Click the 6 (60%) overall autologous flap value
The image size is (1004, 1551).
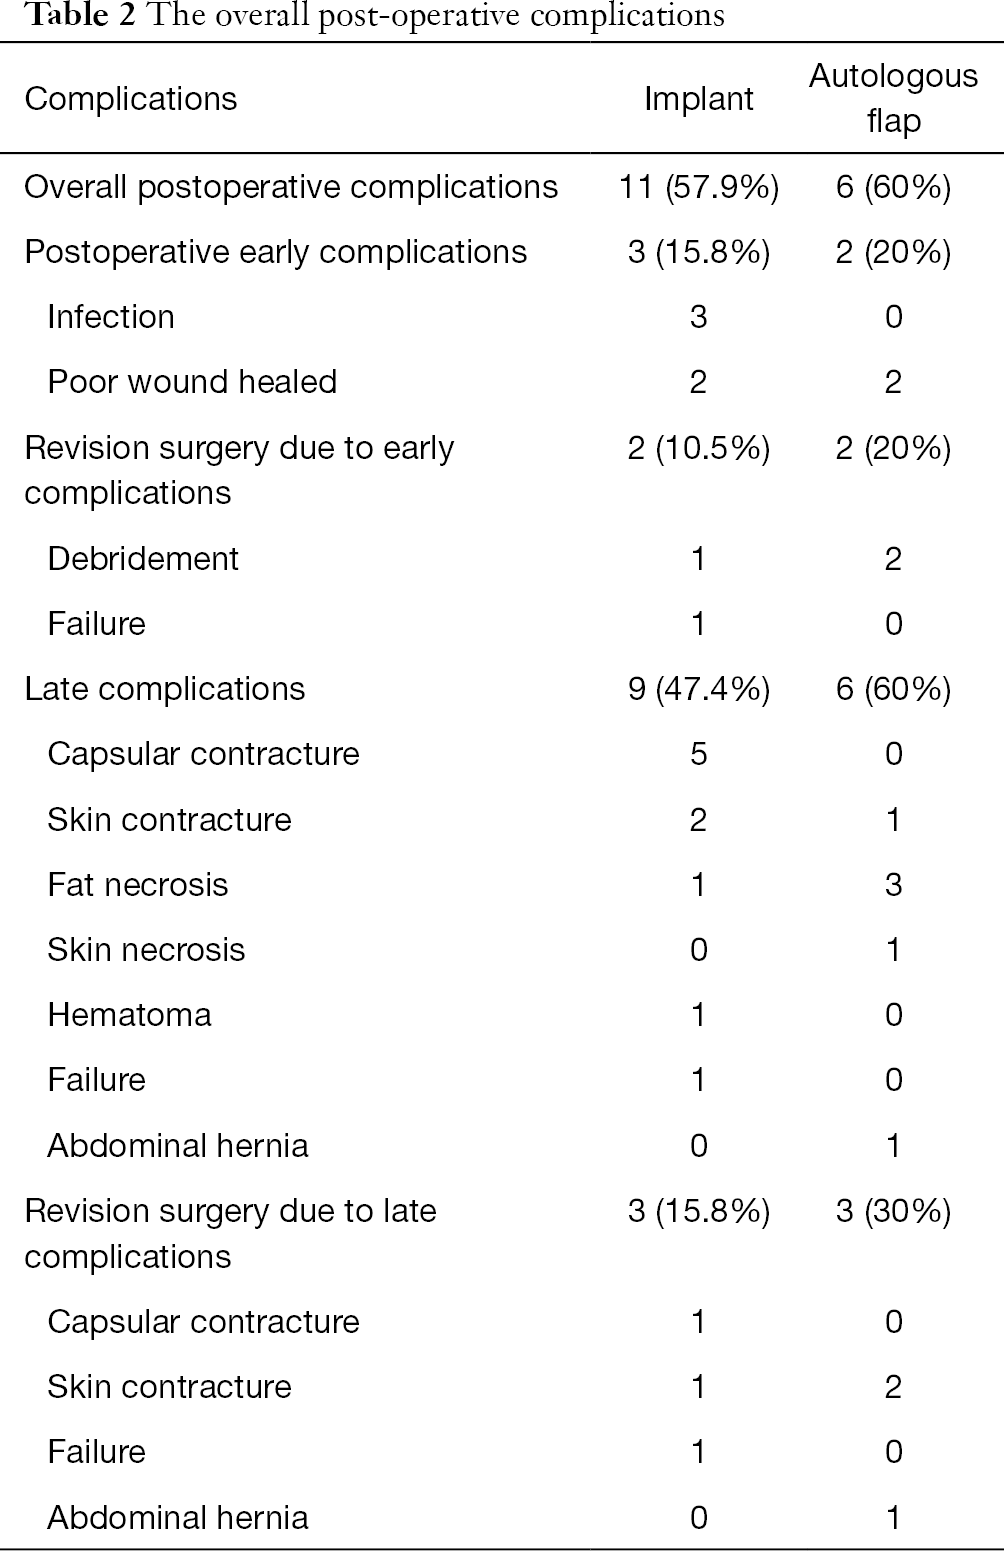pos(893,187)
